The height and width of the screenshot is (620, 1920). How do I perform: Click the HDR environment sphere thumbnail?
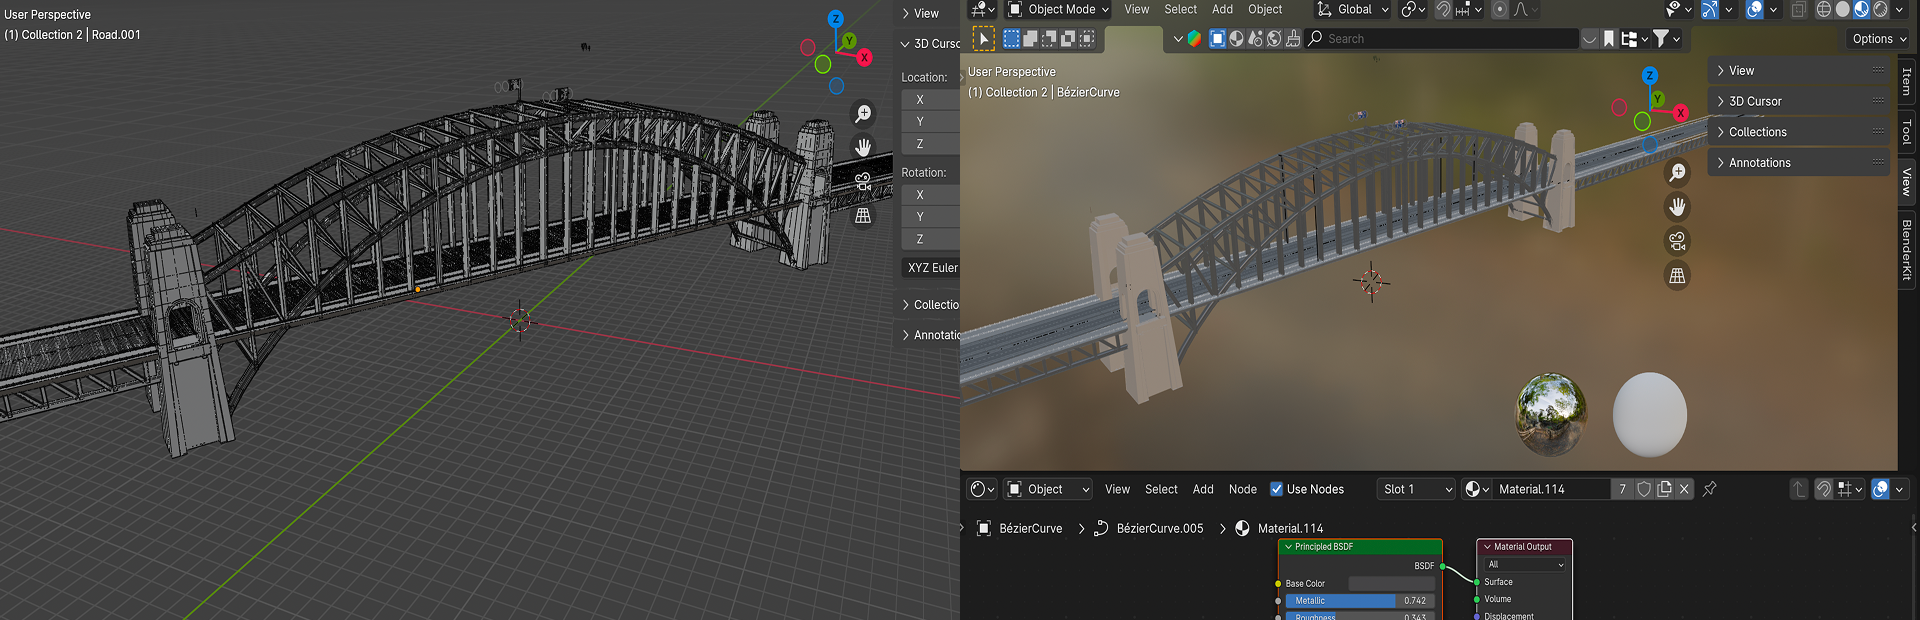[1551, 414]
